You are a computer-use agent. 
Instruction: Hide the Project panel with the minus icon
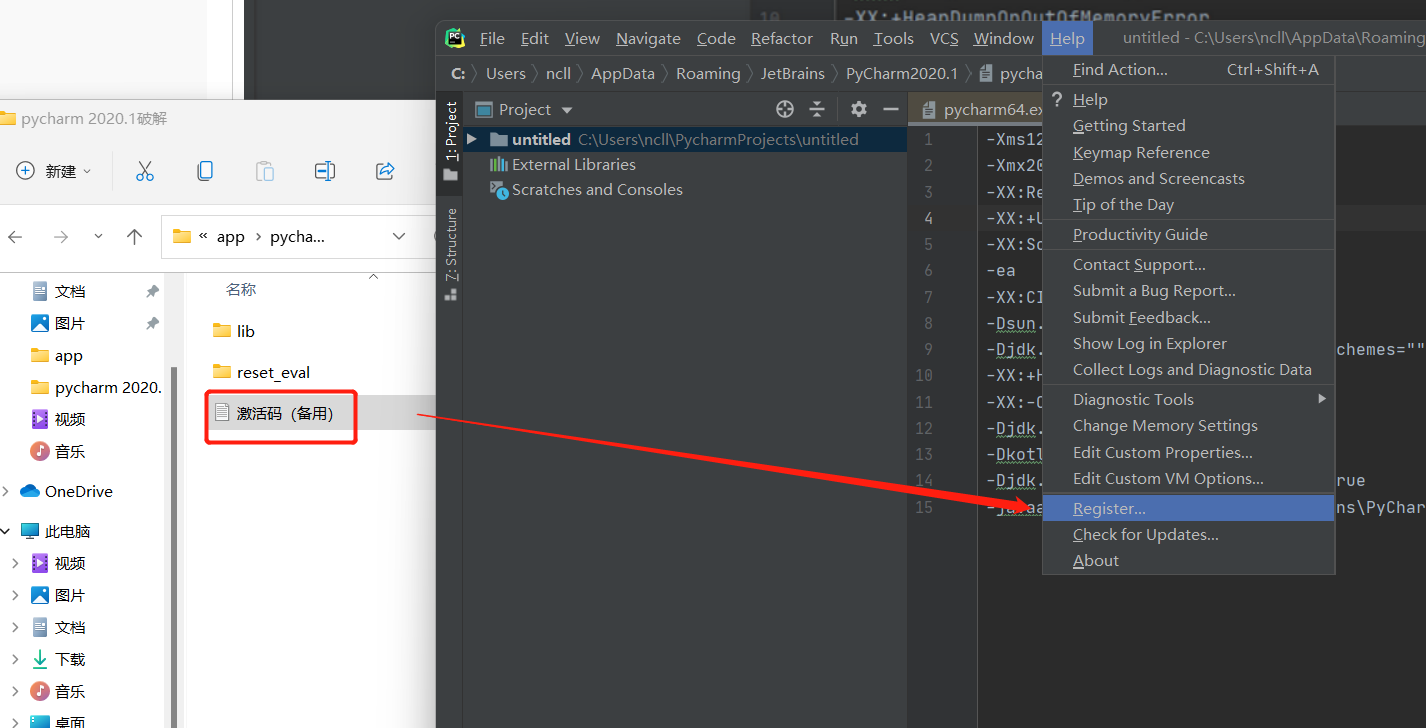point(891,109)
